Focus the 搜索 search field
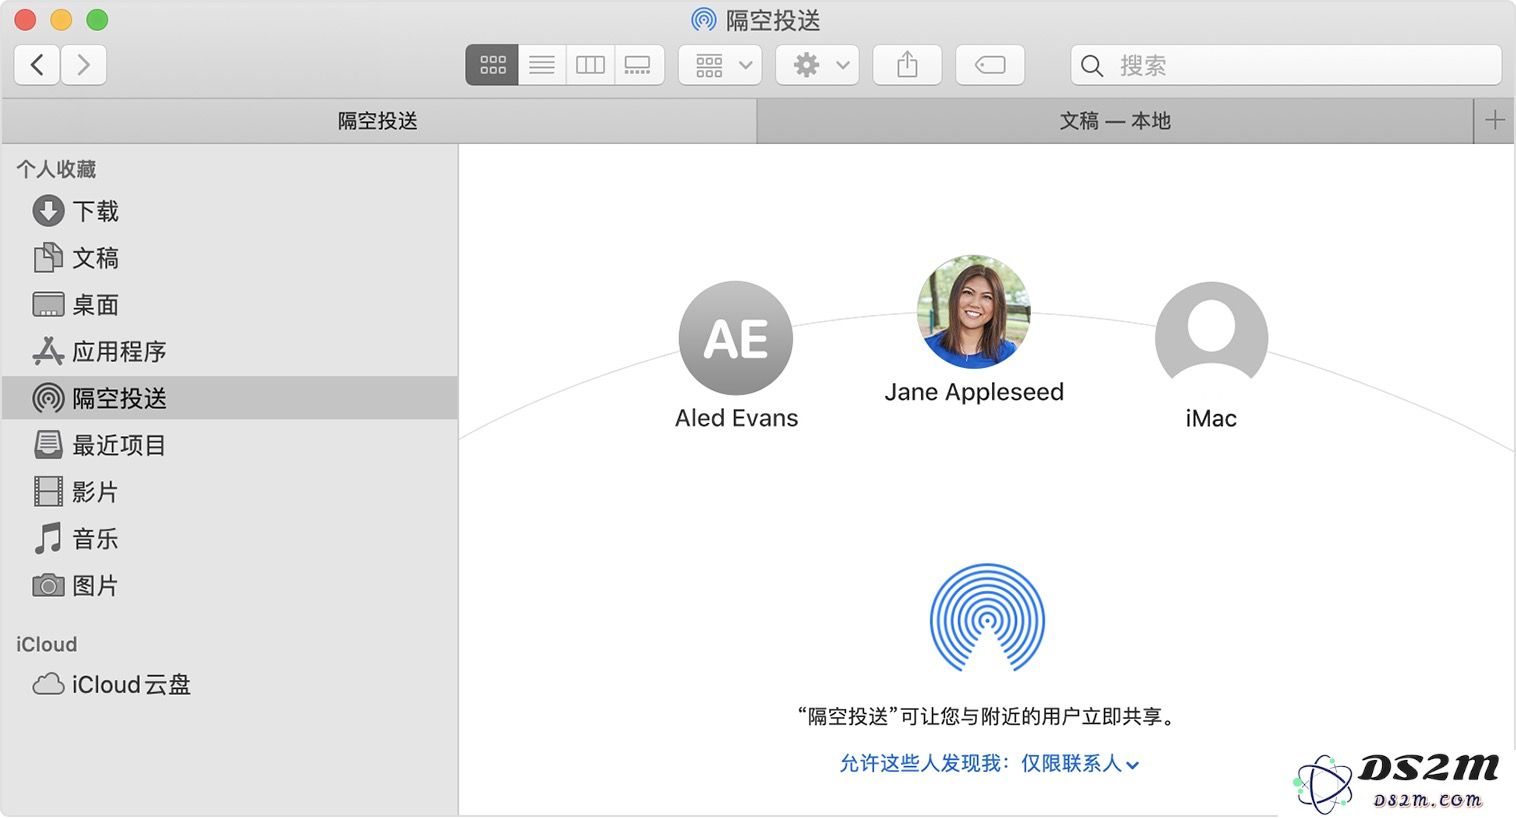Screen dimensions: 1516x818 (1286, 65)
